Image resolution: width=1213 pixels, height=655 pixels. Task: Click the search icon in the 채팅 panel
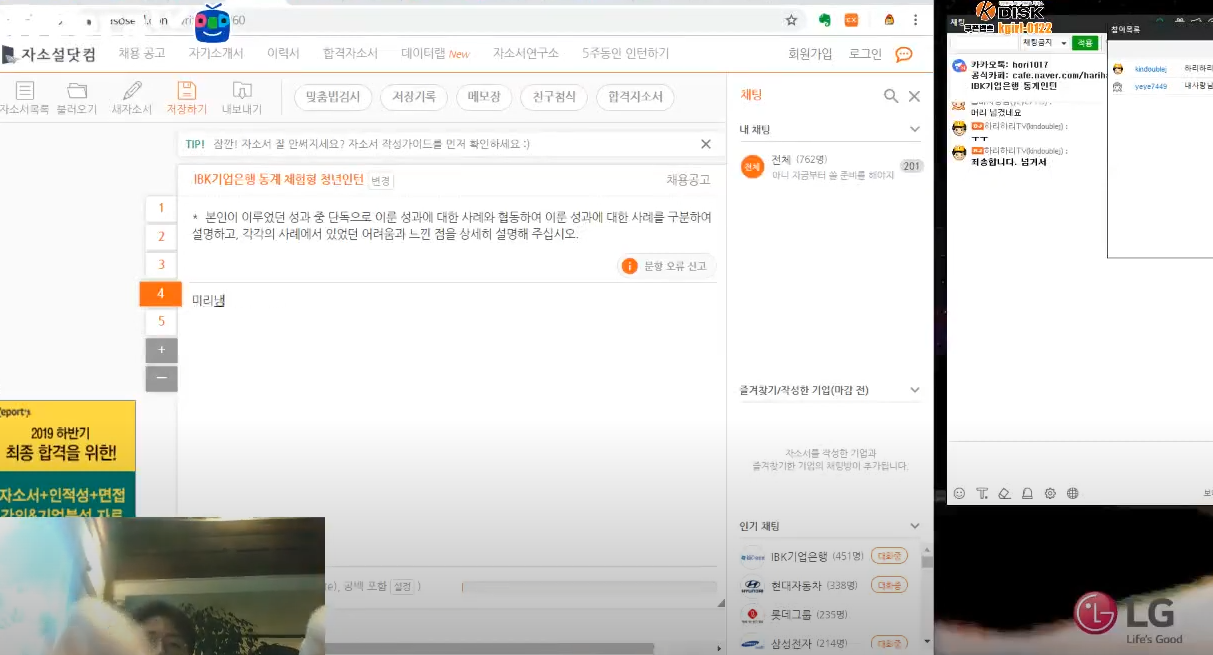click(891, 96)
